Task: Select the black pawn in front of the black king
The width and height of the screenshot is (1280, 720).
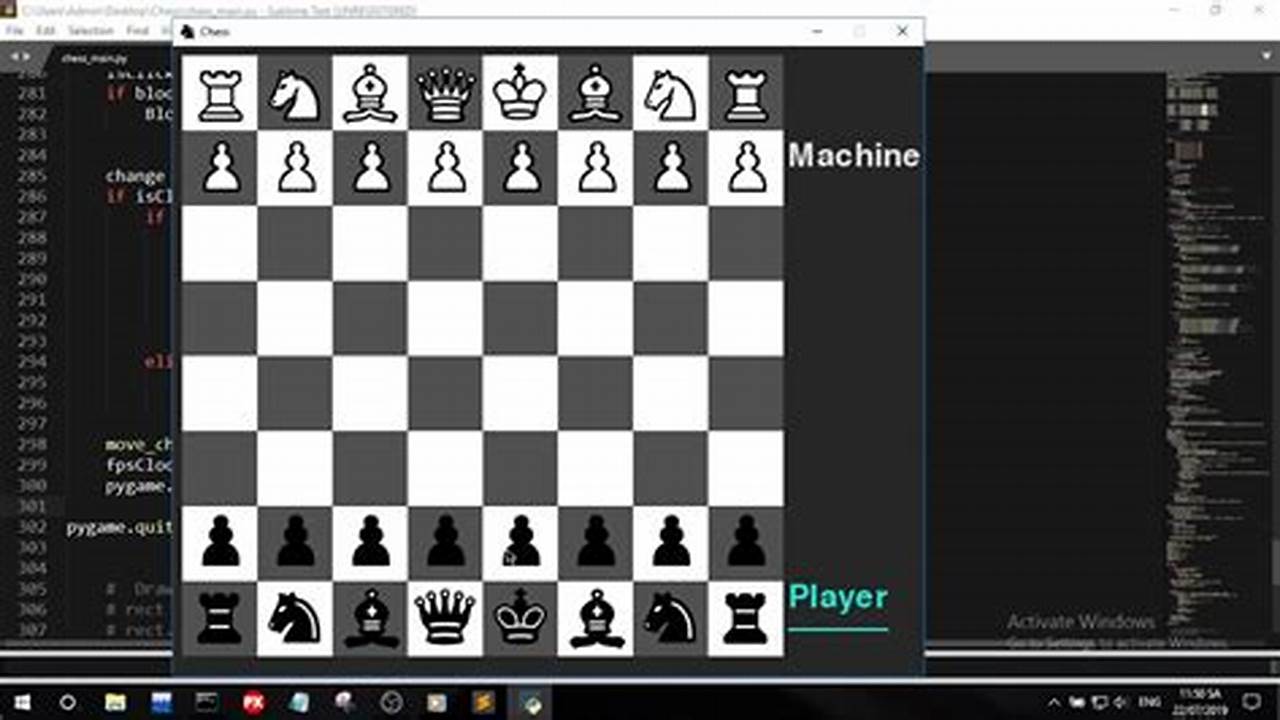Action: click(521, 543)
